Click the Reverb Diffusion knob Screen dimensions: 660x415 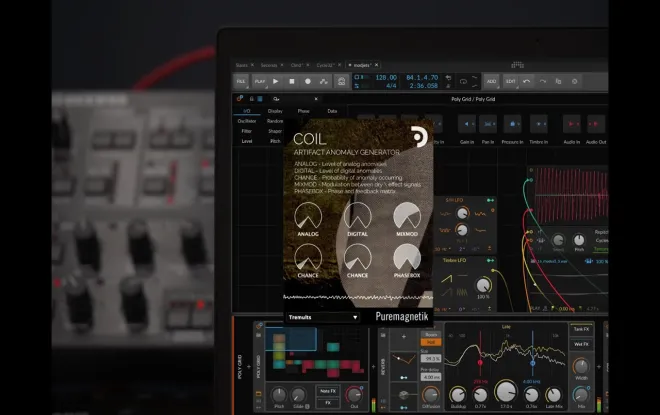click(431, 395)
